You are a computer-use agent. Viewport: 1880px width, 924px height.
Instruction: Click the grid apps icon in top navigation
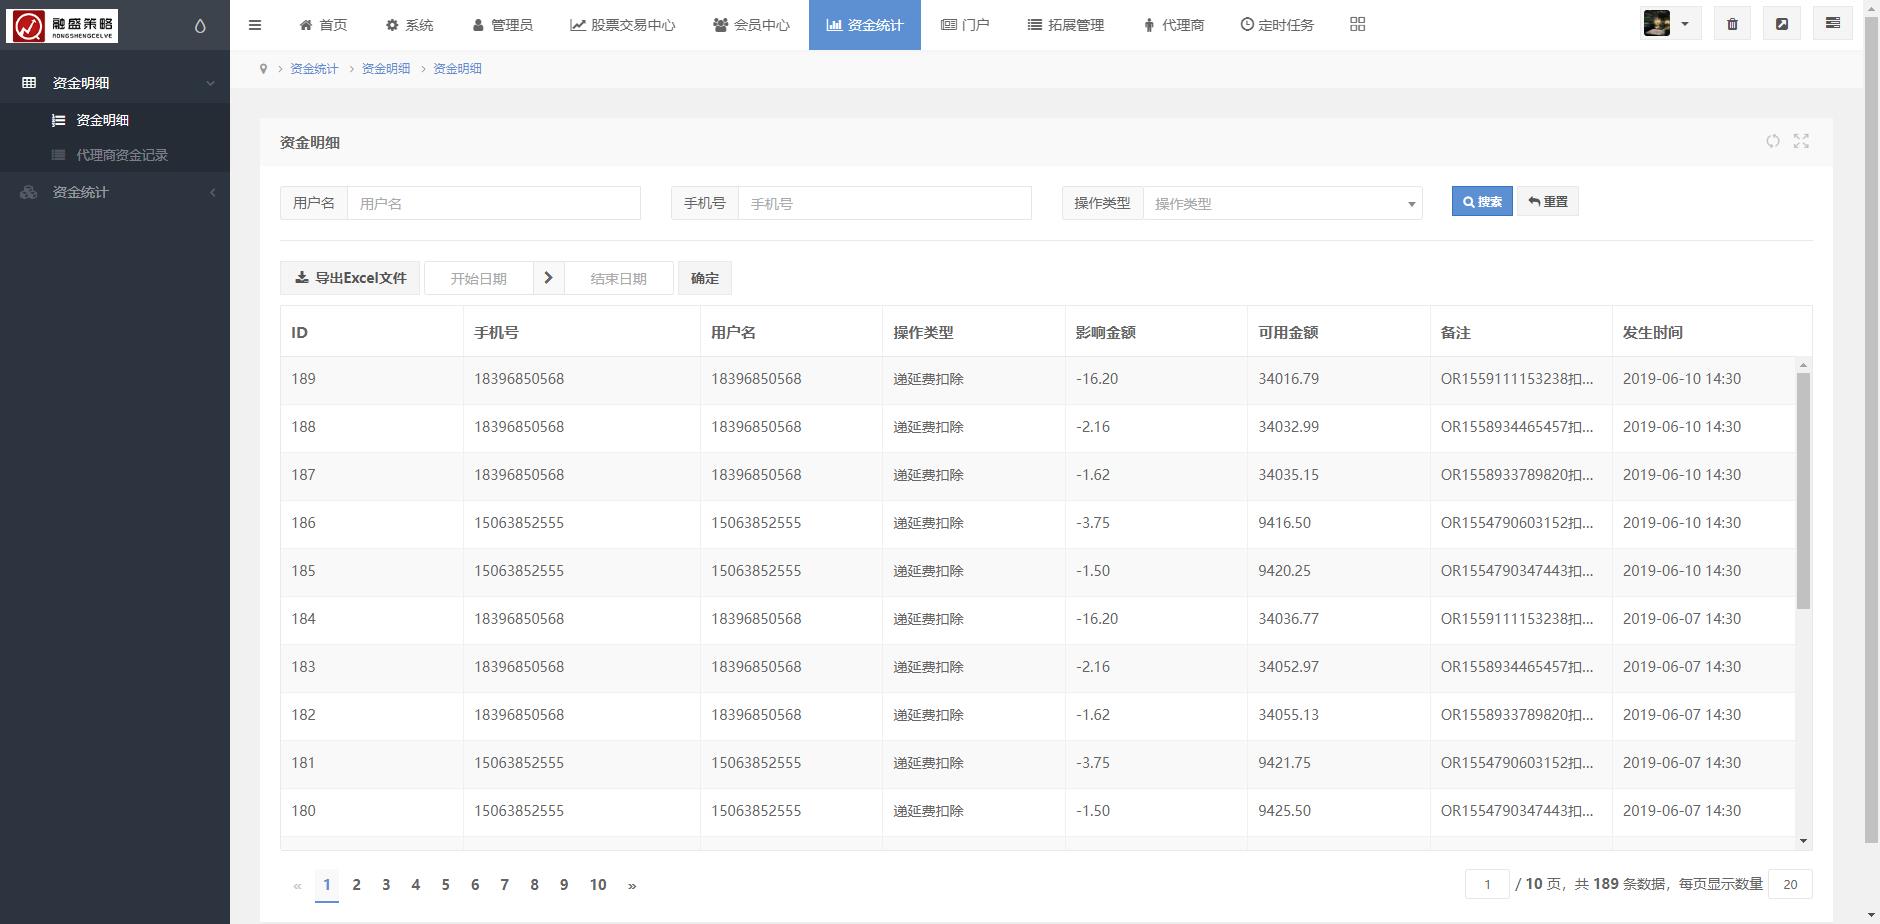coord(1357,24)
